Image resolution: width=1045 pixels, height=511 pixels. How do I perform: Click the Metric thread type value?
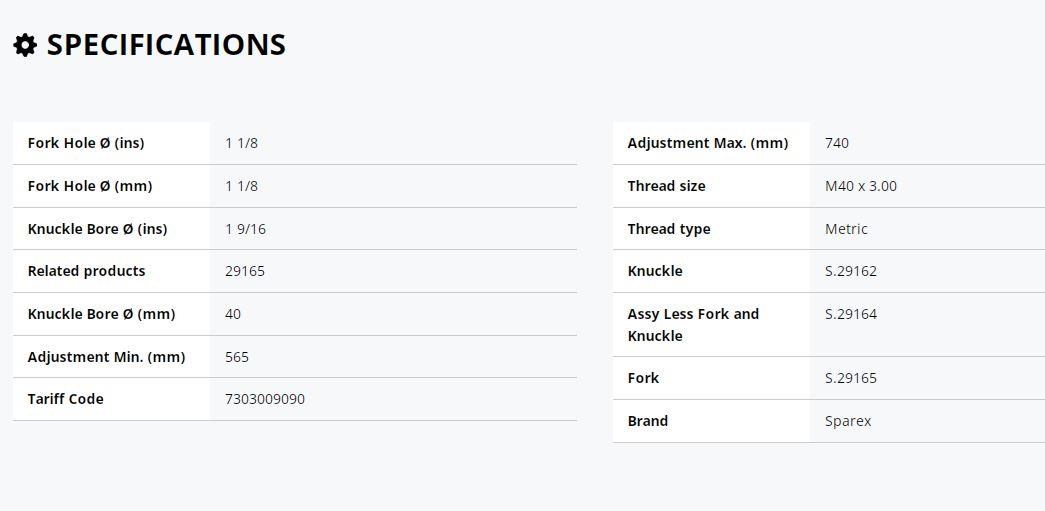point(846,229)
